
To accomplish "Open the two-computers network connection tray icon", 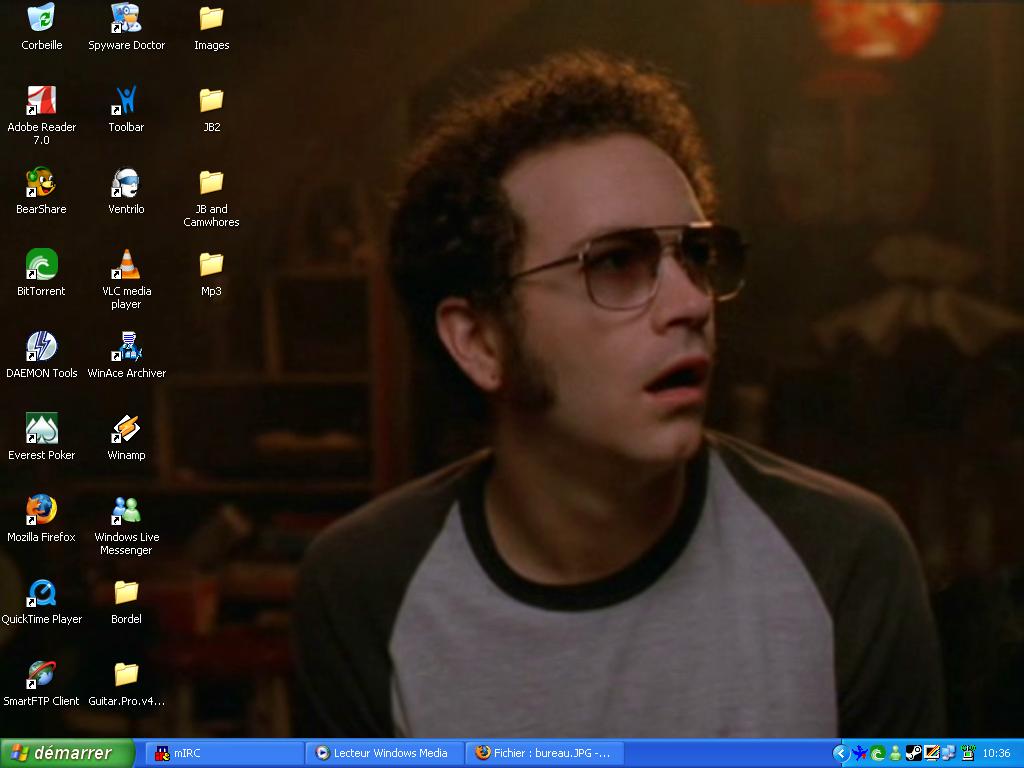I will (949, 753).
